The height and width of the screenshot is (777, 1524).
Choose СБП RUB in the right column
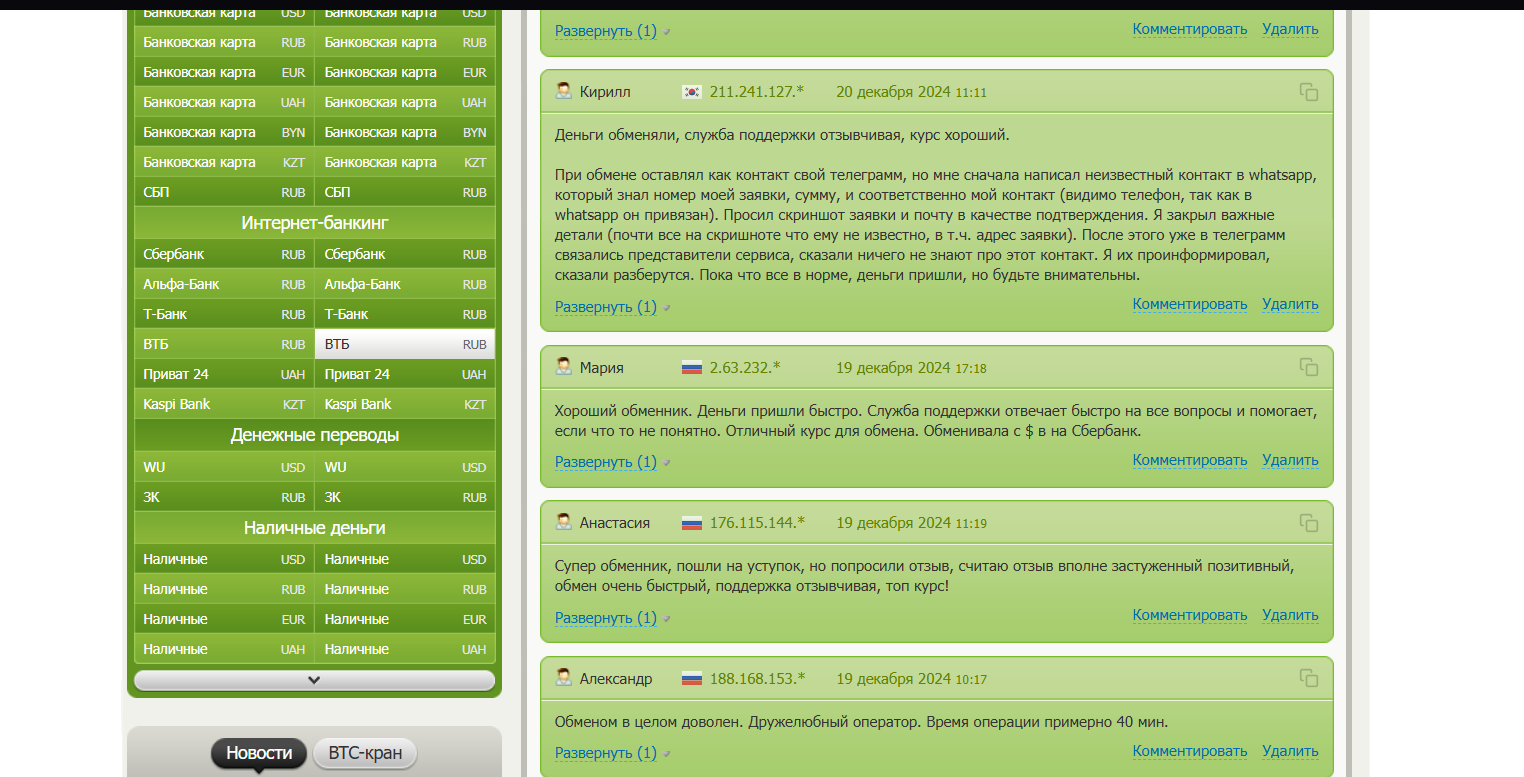tap(405, 192)
